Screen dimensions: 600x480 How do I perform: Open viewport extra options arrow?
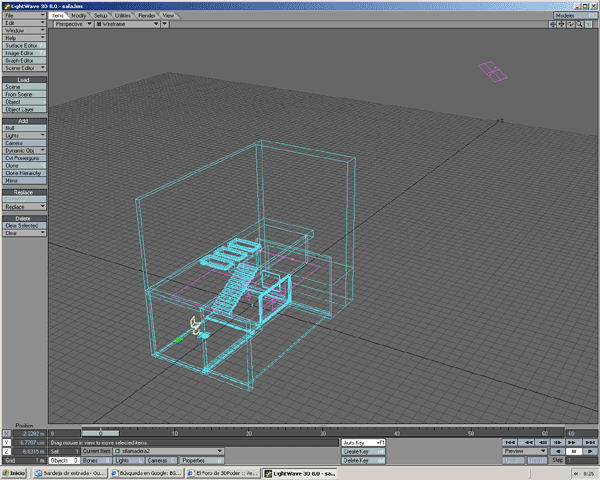point(165,24)
